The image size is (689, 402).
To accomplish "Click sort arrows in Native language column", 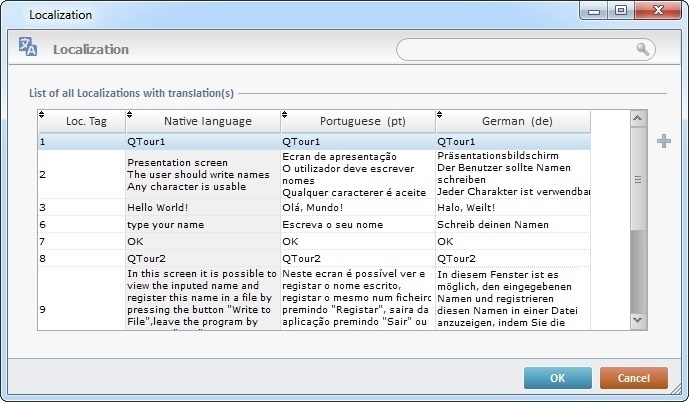I will (x=131, y=115).
